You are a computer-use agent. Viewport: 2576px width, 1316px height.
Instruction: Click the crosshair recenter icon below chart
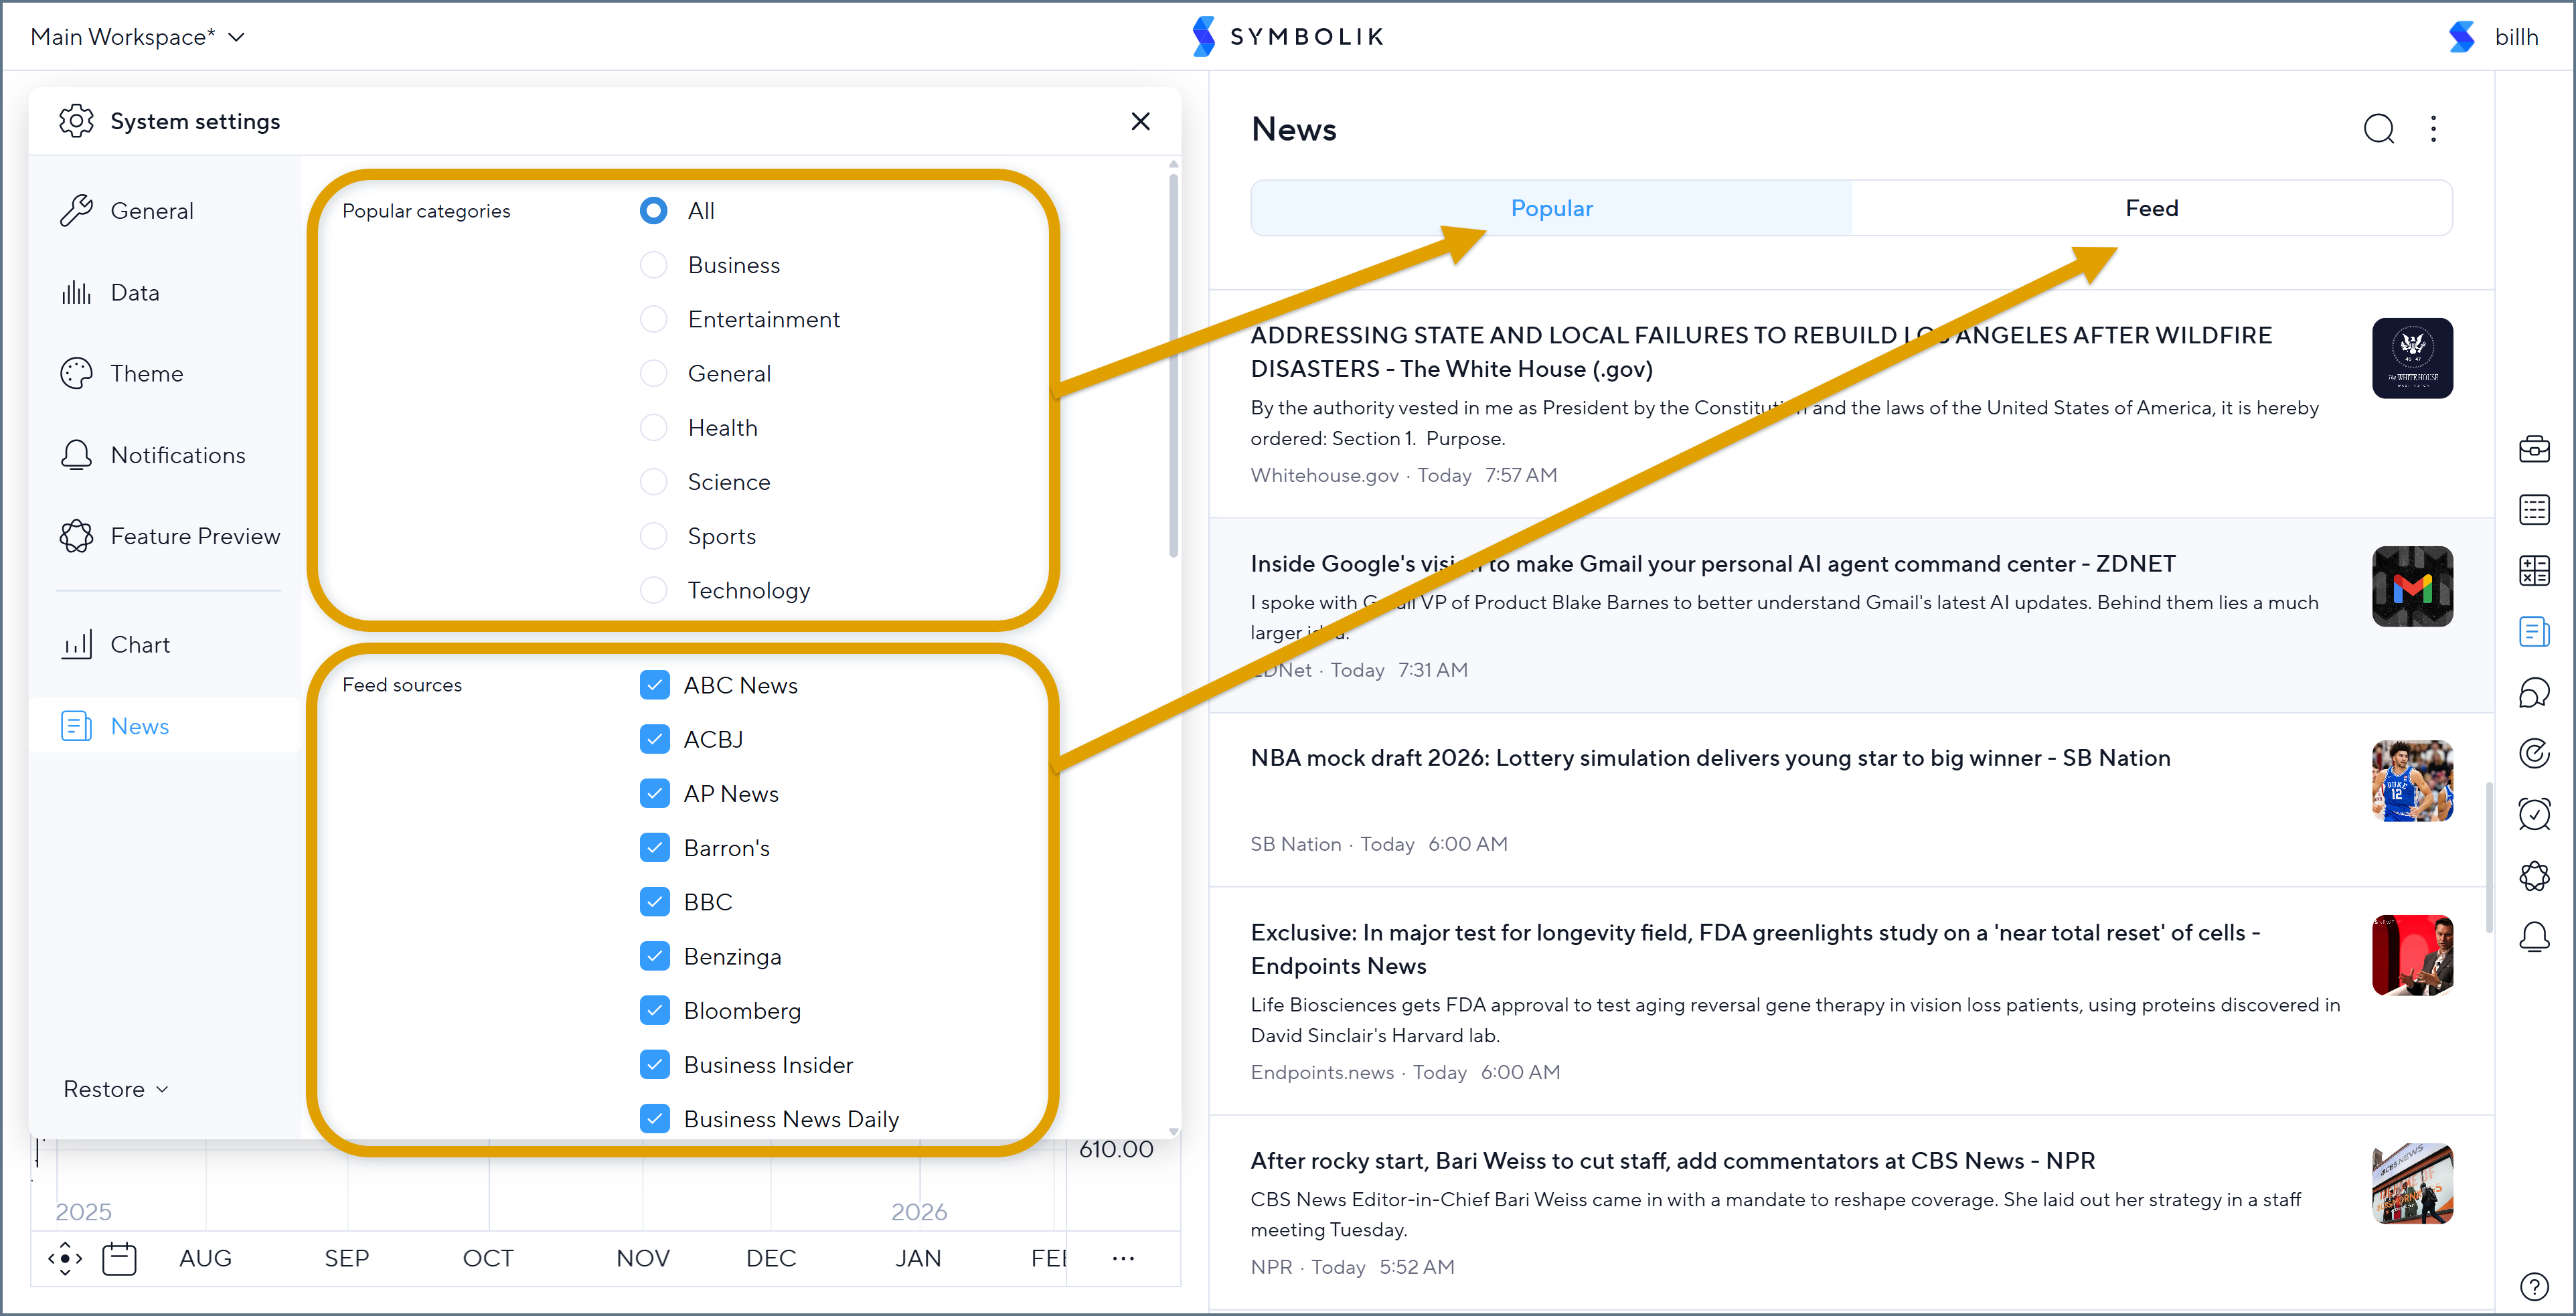(x=65, y=1258)
